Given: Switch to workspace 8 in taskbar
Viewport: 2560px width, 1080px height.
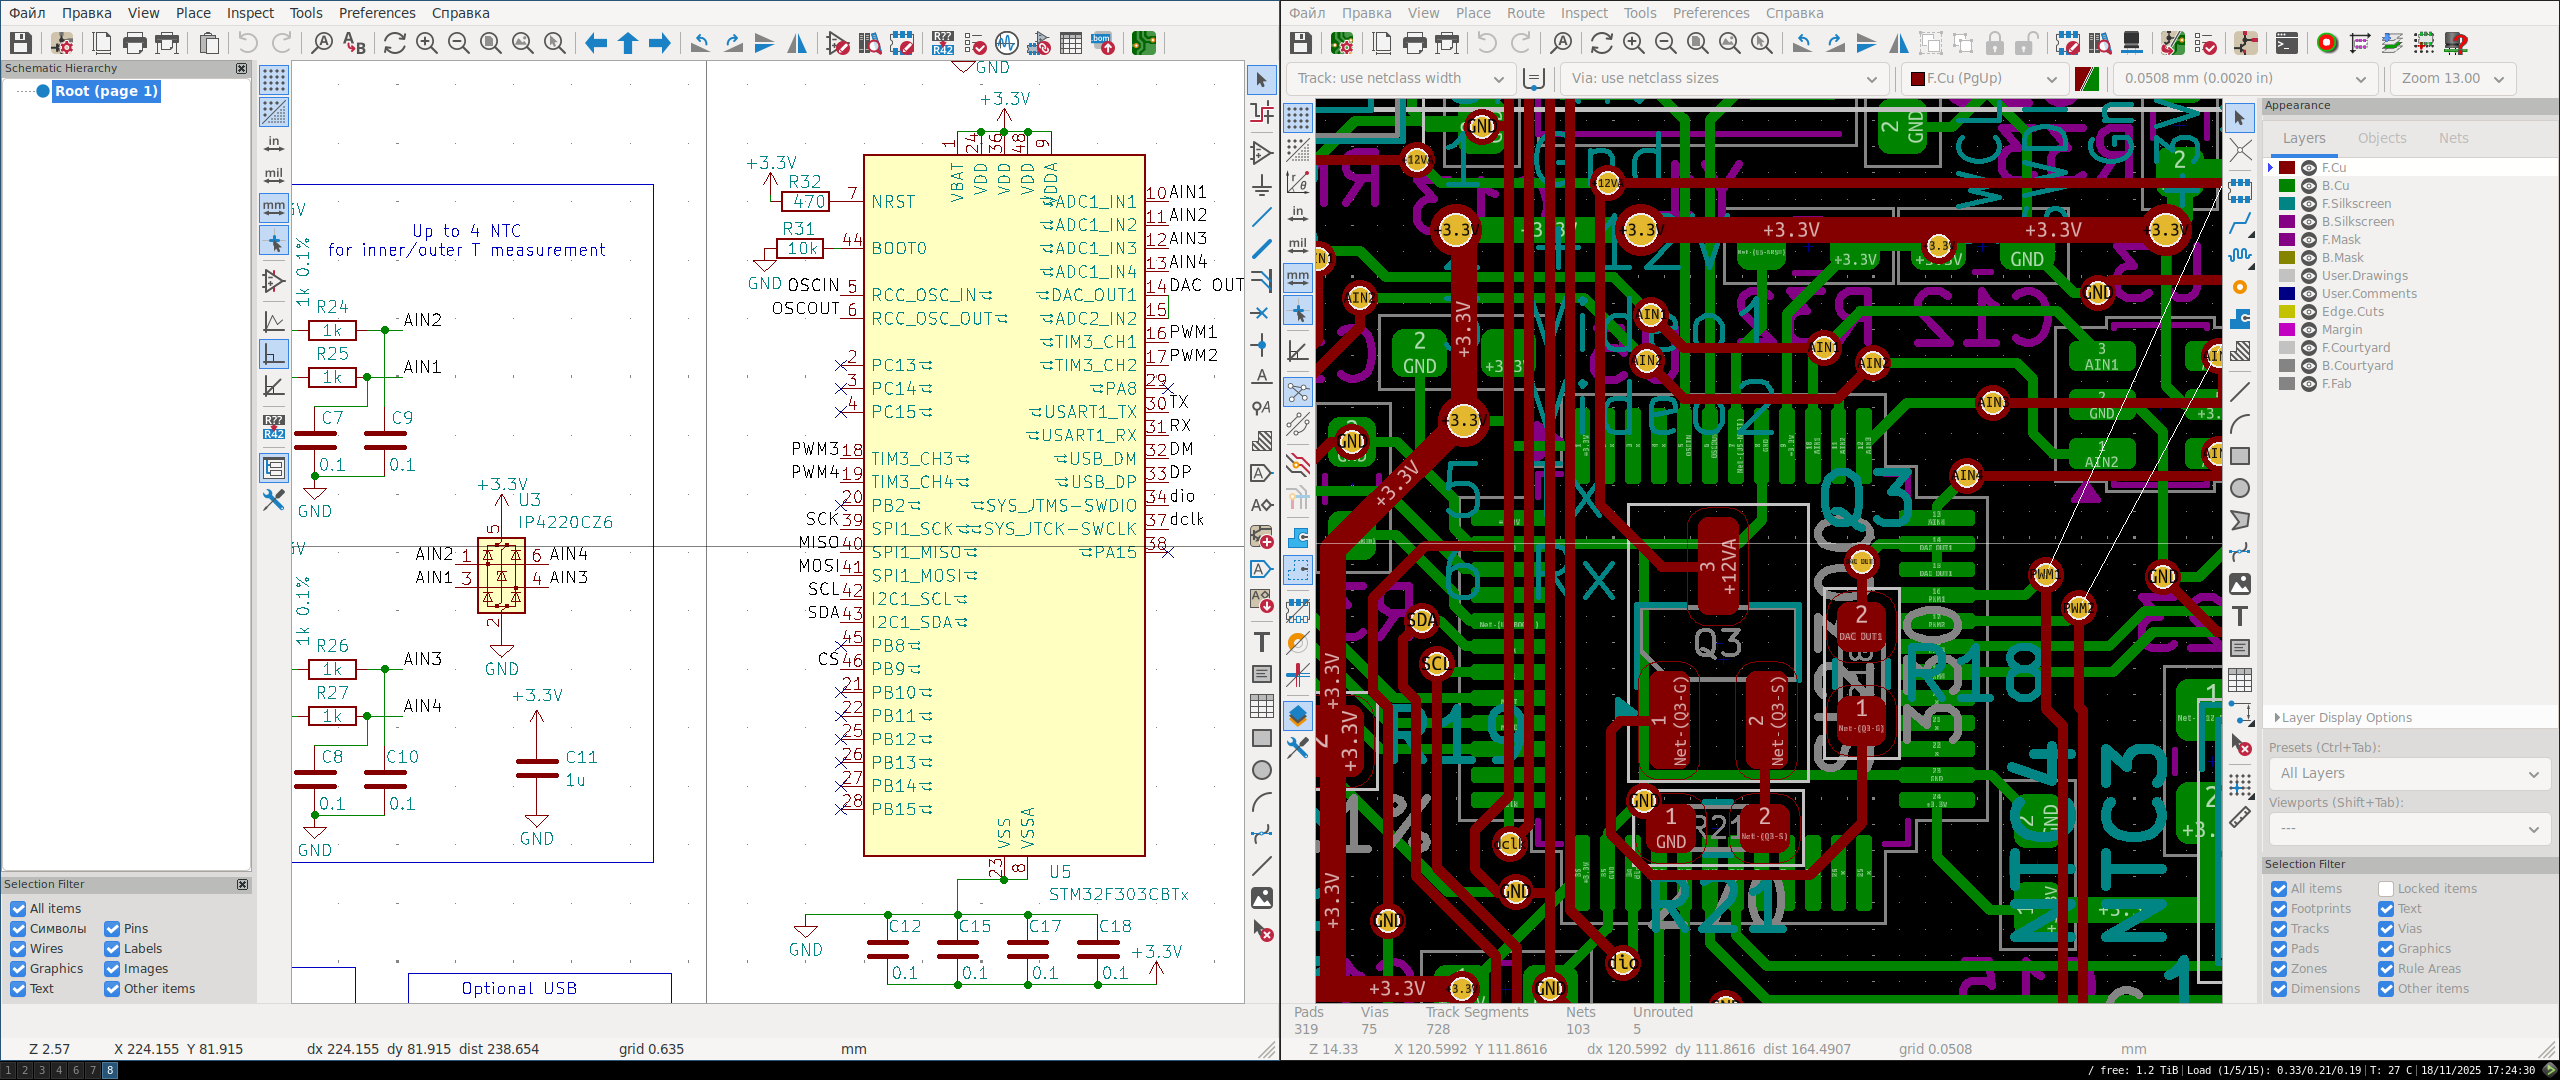Looking at the screenshot, I should tap(110, 1070).
